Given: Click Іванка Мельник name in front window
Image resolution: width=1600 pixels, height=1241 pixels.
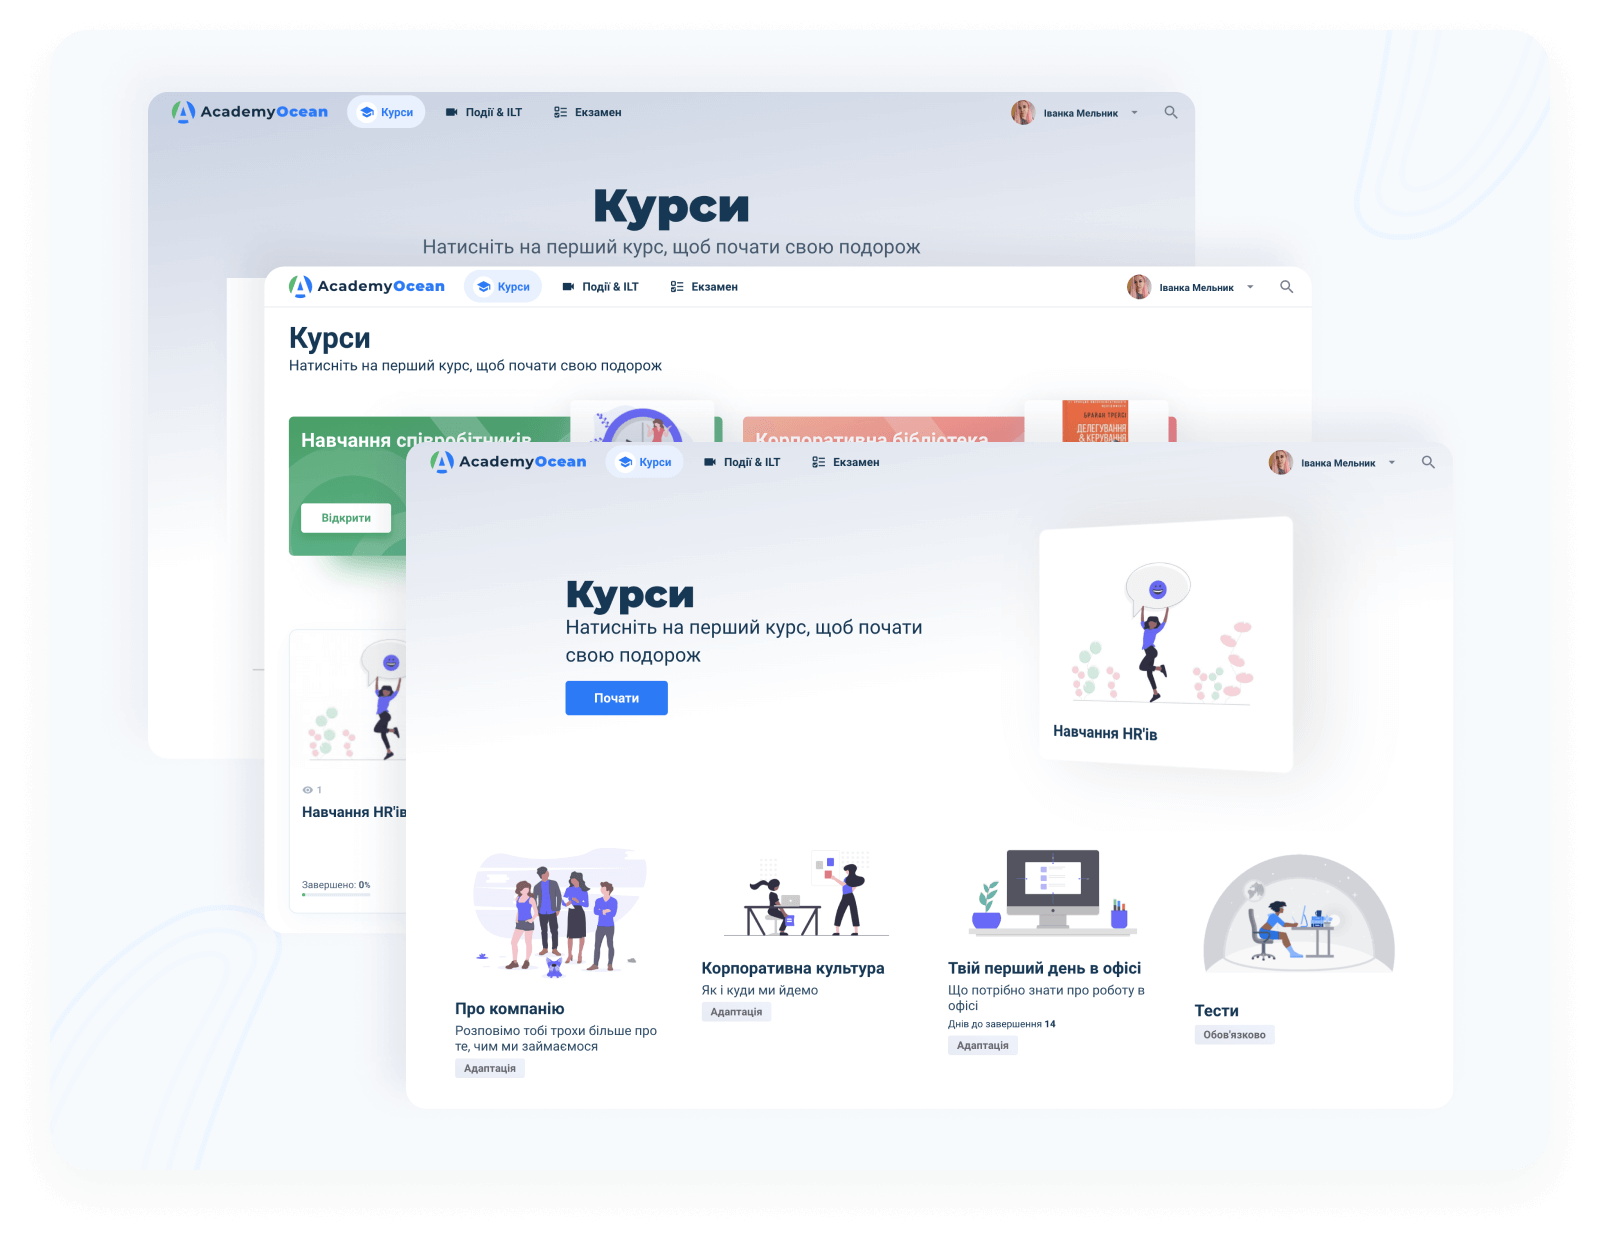Looking at the screenshot, I should [1338, 463].
